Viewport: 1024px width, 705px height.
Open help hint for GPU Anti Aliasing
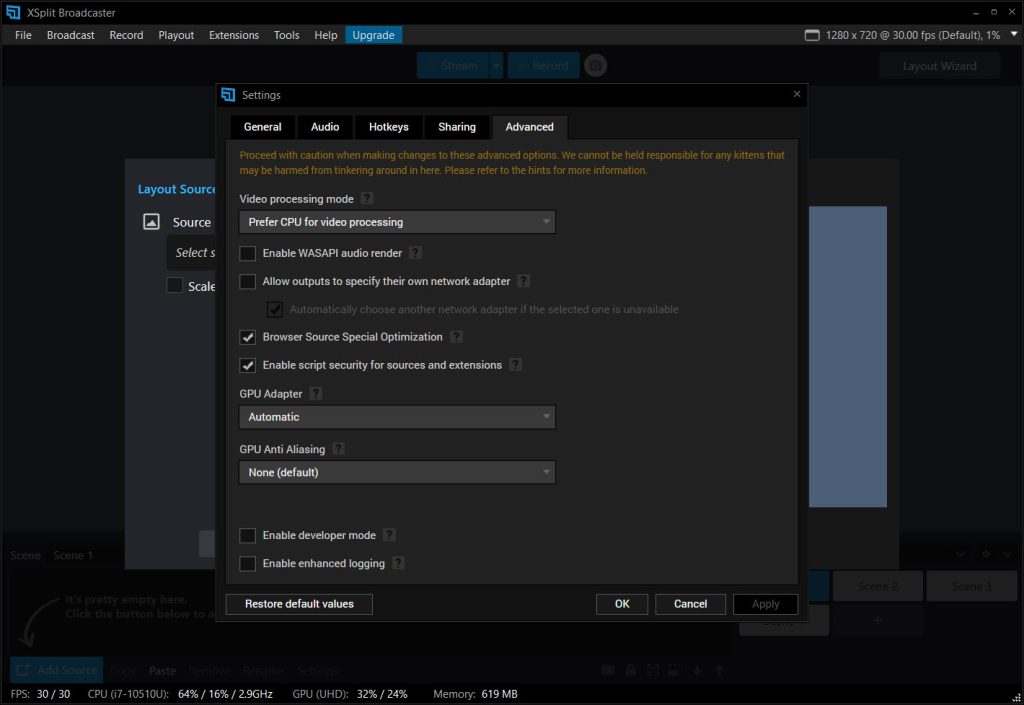(338, 449)
